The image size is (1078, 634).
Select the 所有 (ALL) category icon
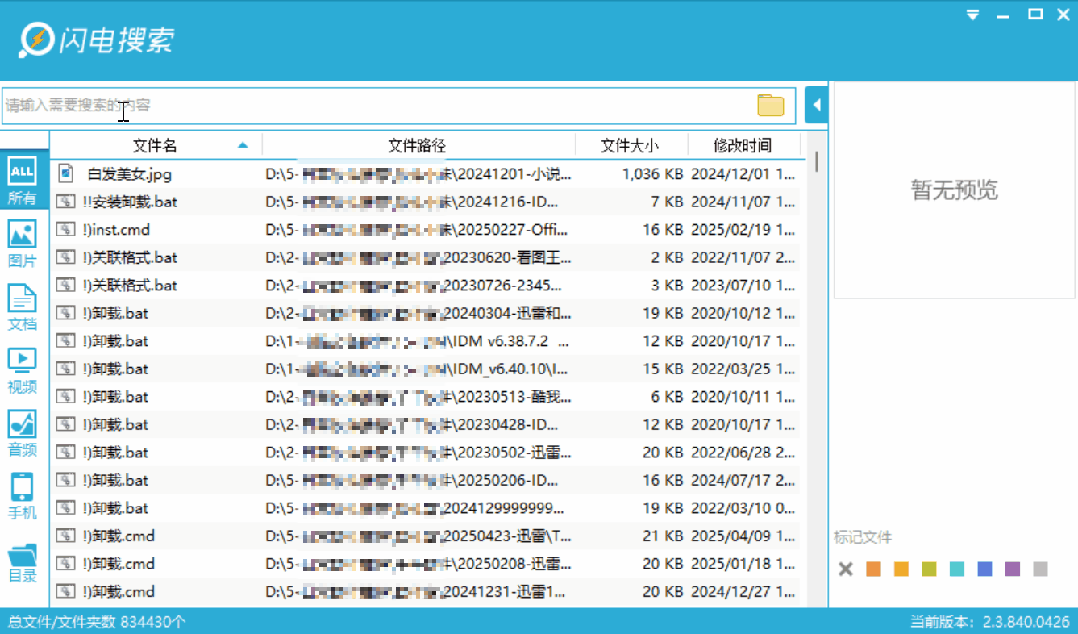[22, 181]
